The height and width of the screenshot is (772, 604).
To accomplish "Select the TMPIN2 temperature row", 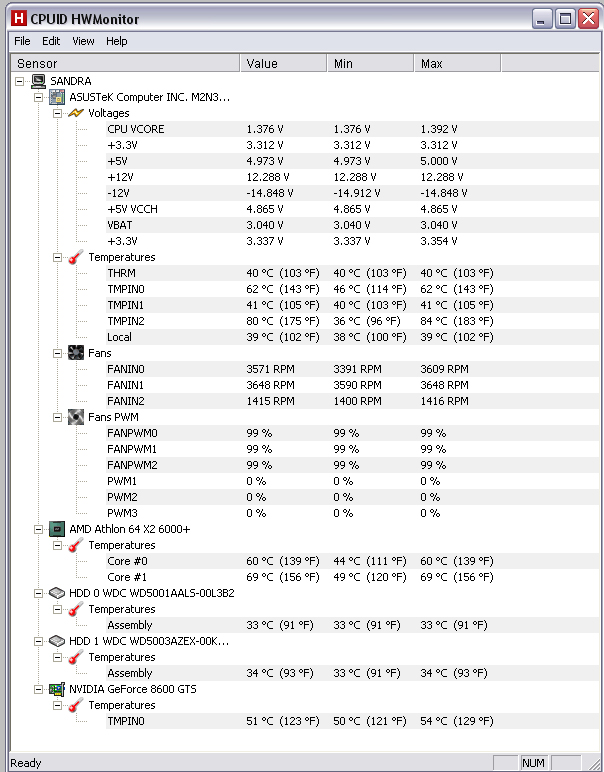I will pyautogui.click(x=352, y=321).
